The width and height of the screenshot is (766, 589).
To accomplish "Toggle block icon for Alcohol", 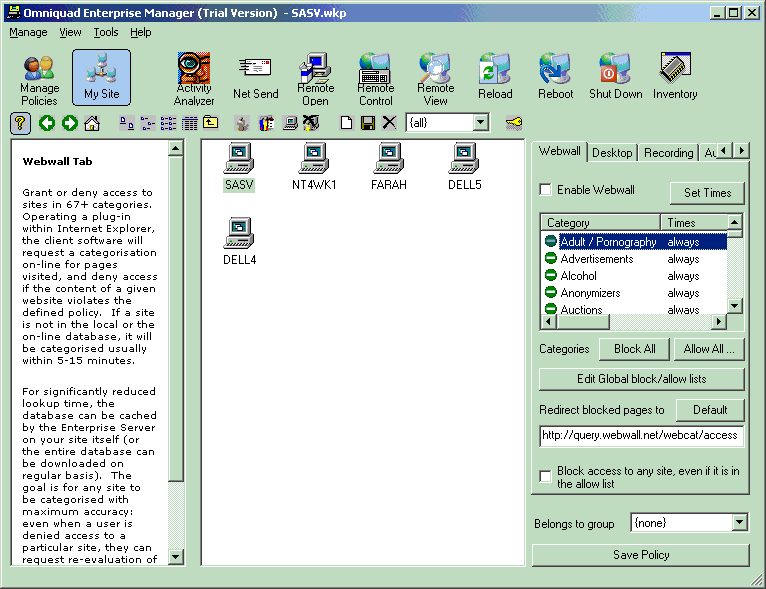I will point(551,275).
